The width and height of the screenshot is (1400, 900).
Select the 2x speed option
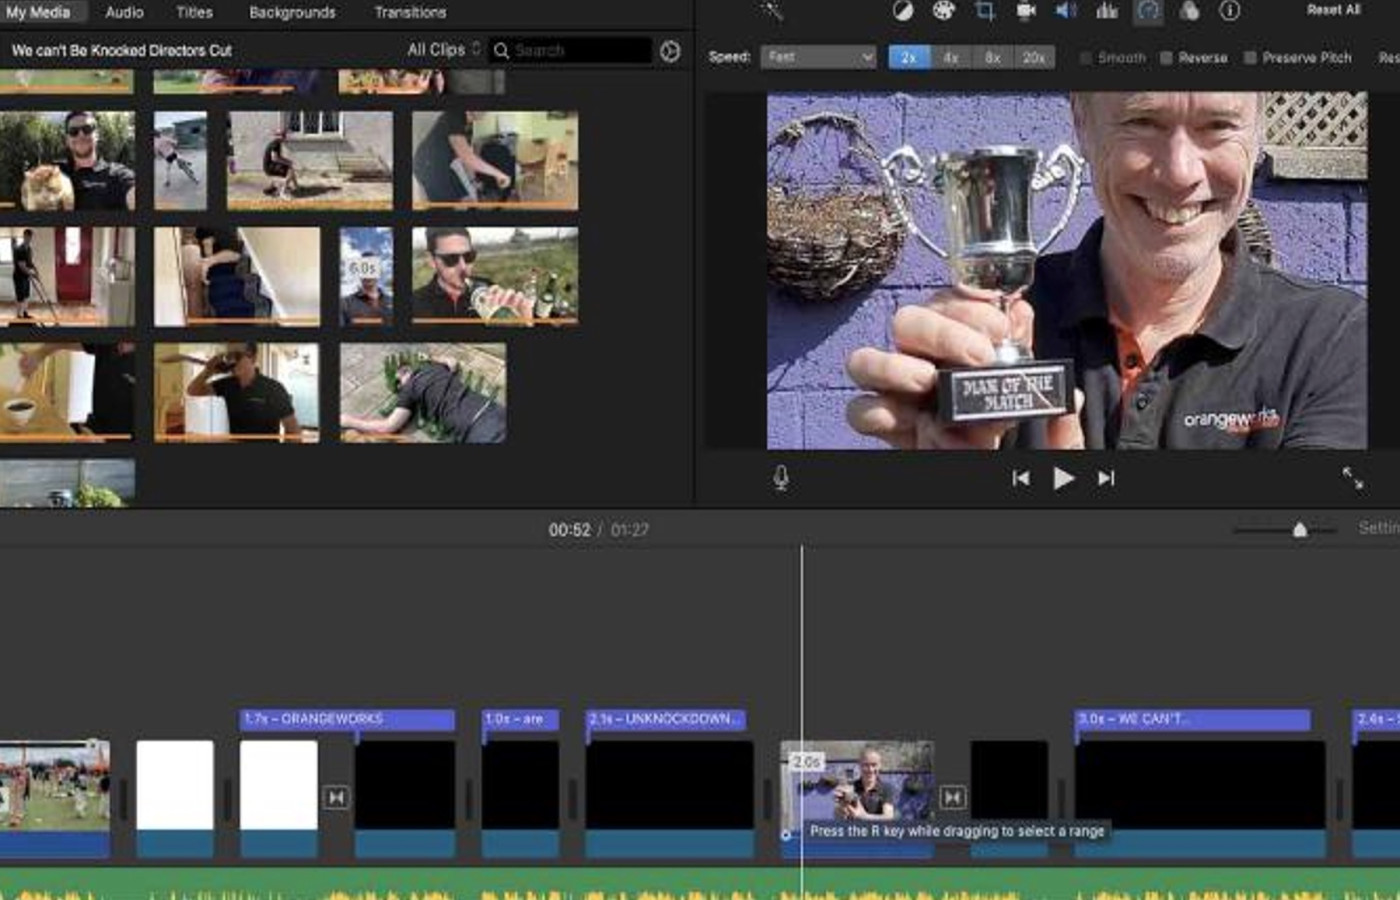(x=909, y=58)
